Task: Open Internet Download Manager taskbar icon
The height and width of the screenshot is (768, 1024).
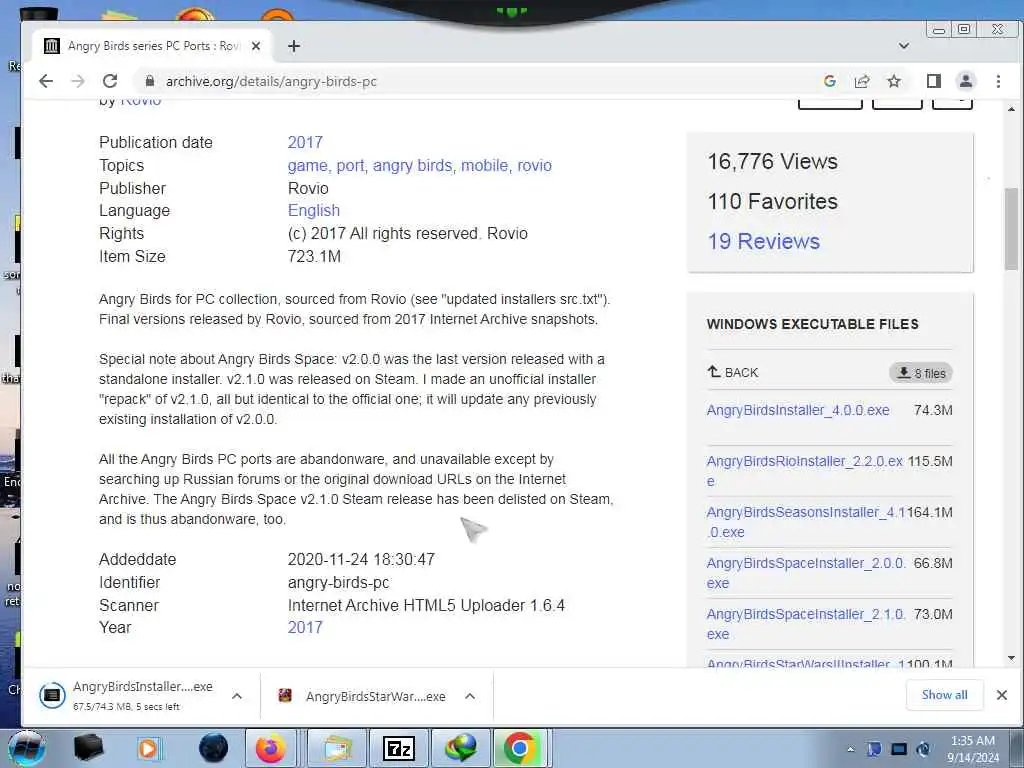Action: [461, 748]
